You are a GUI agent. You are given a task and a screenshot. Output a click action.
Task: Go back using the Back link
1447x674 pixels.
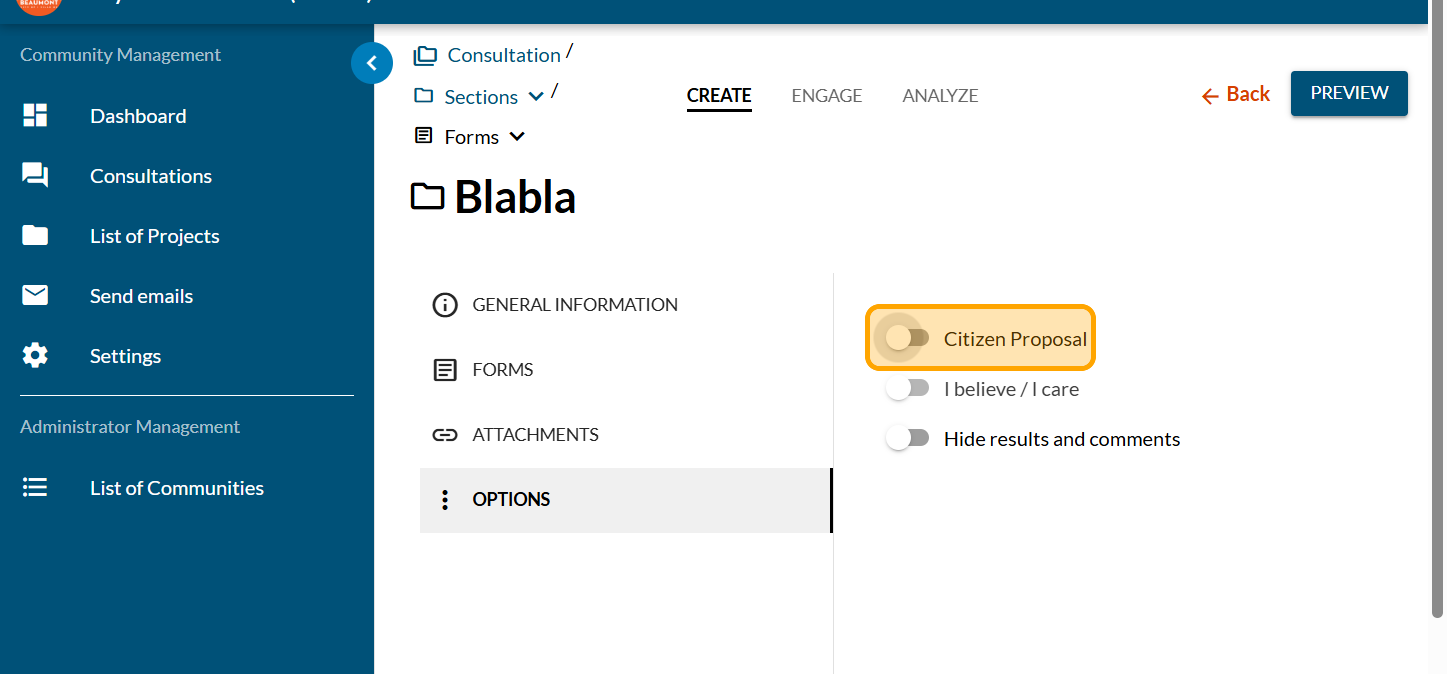coord(1236,94)
